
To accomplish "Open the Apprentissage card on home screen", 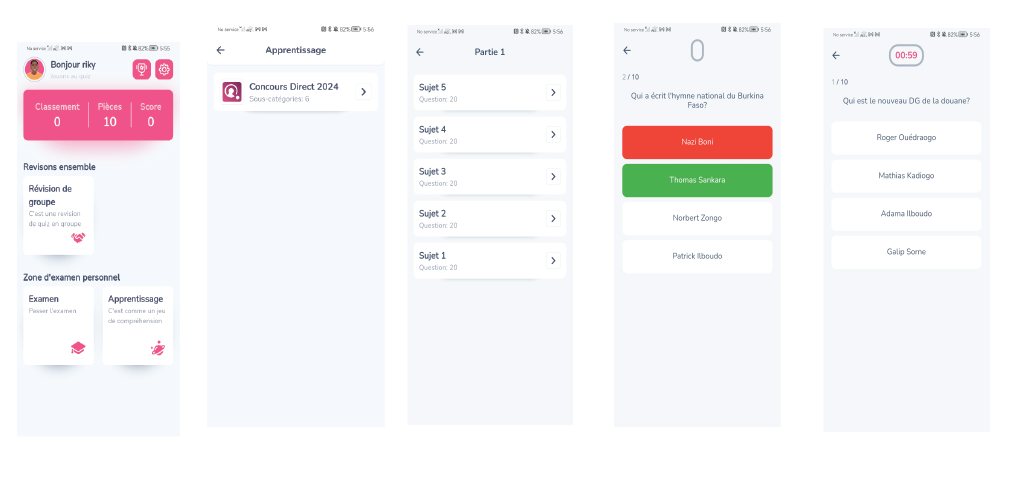I will click(138, 325).
